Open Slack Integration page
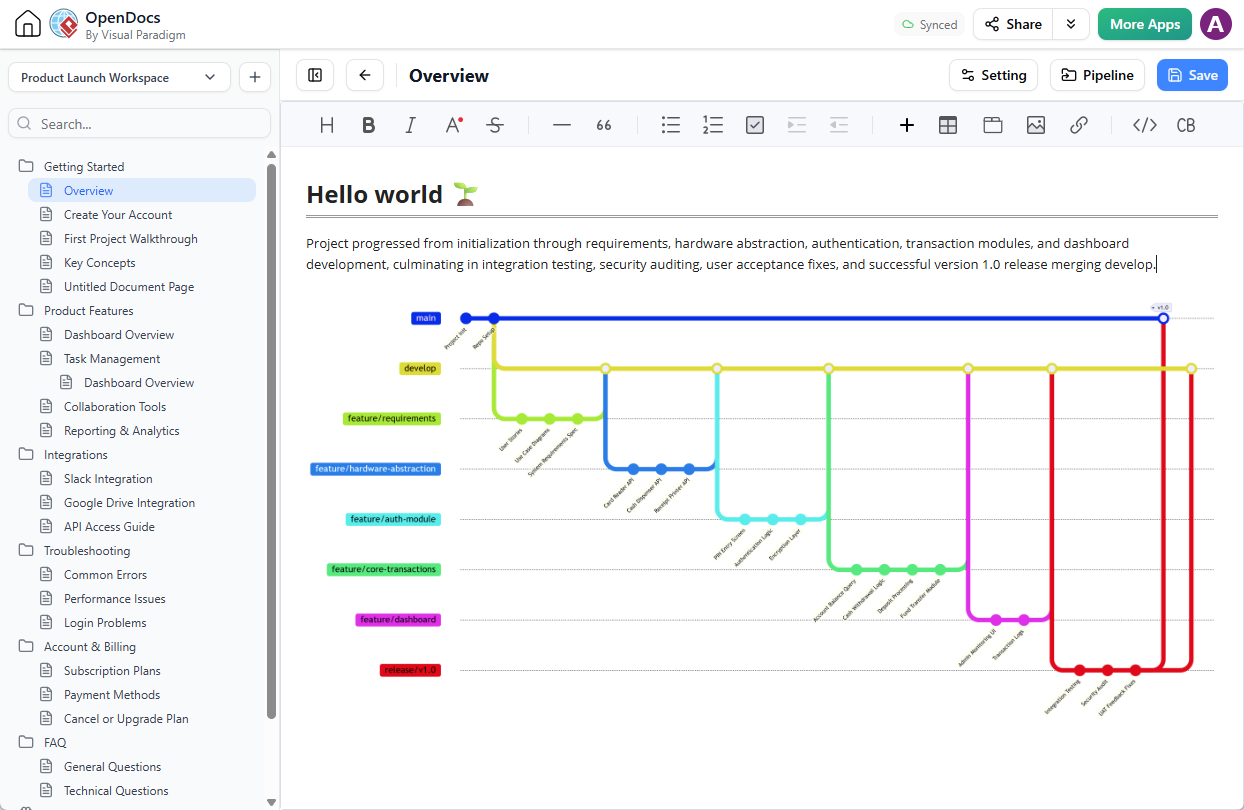 click(108, 479)
